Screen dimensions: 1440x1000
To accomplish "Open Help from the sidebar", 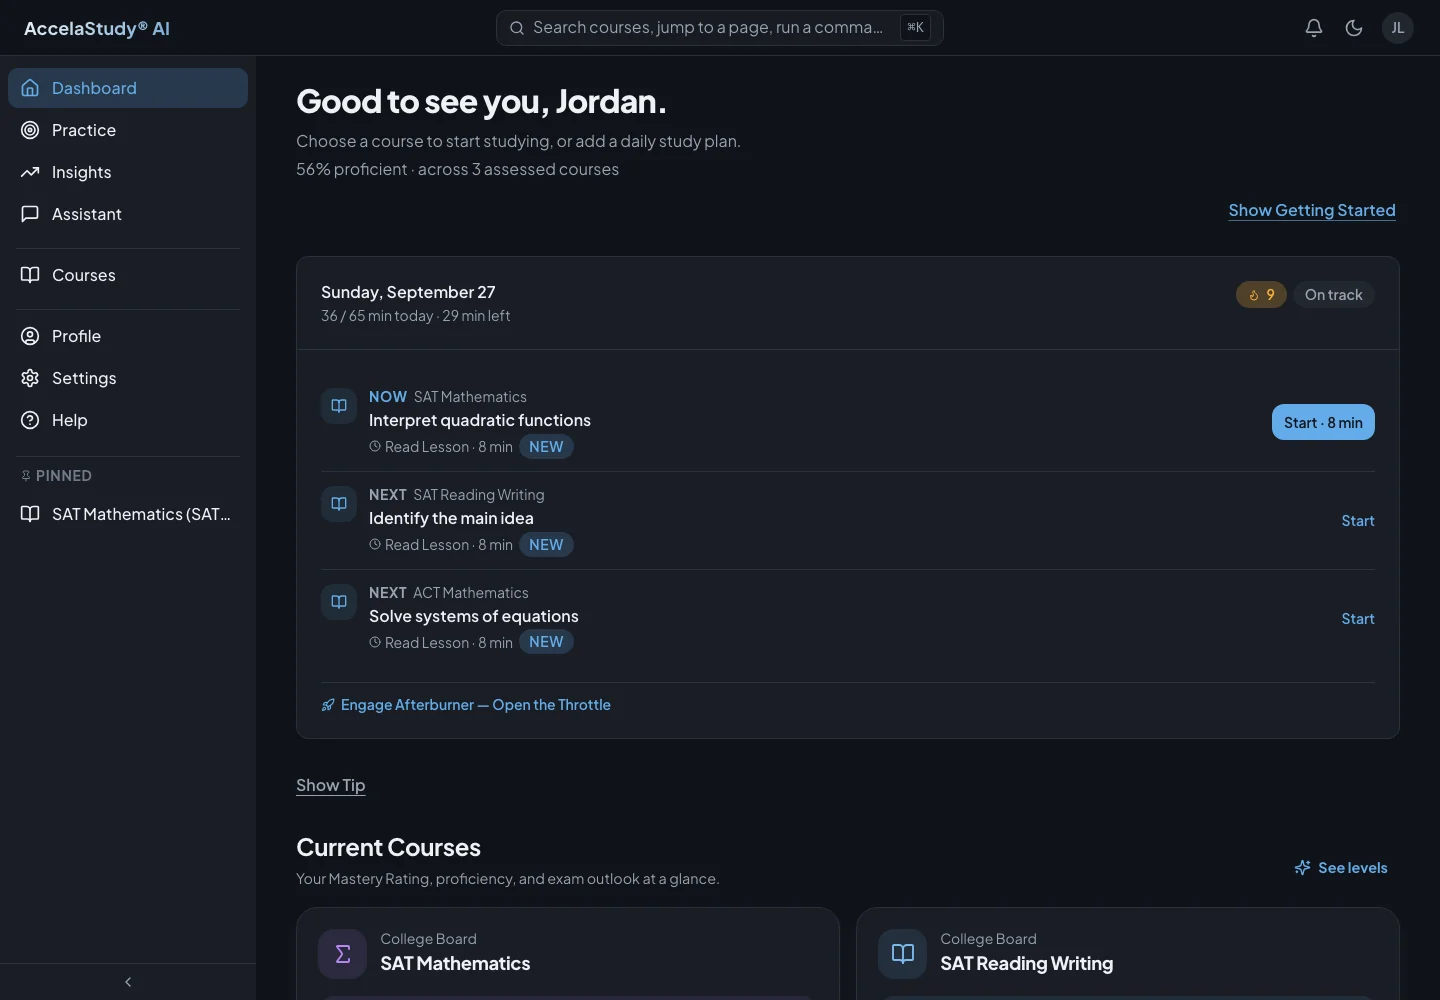I will pos(128,420).
